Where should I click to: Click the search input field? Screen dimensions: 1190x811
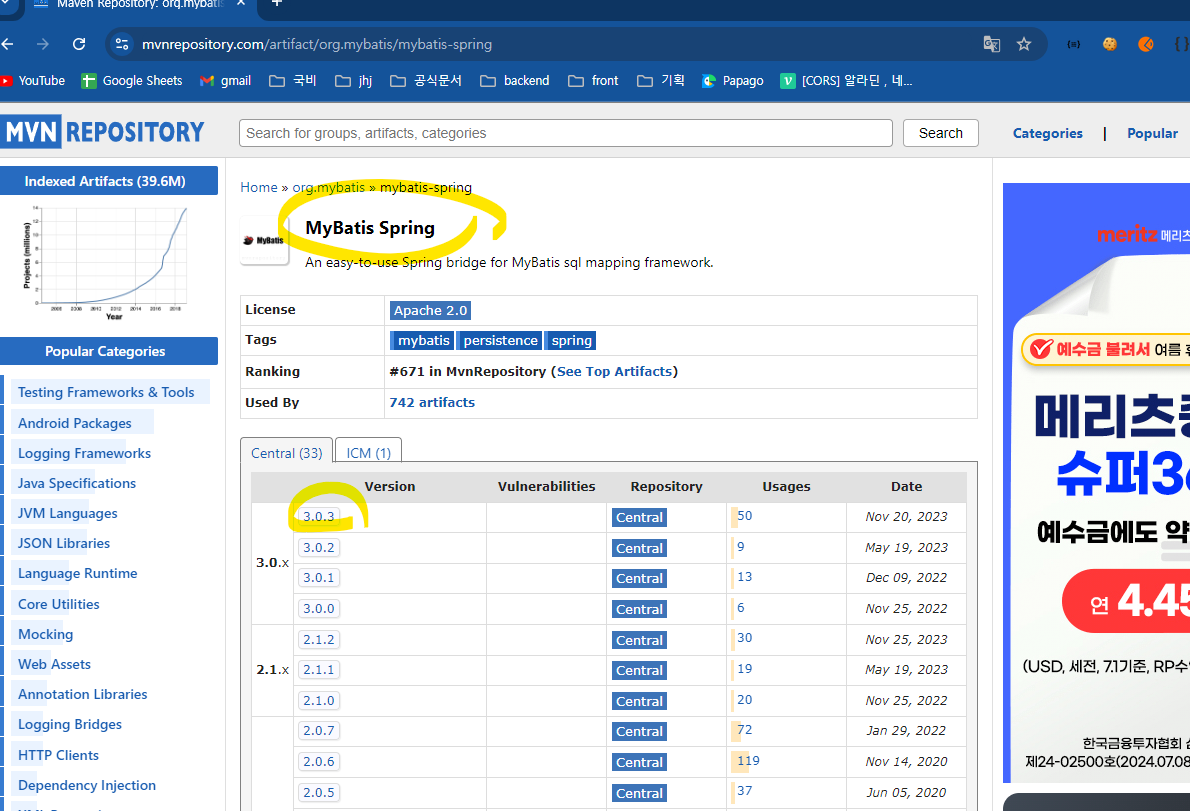click(x=565, y=133)
